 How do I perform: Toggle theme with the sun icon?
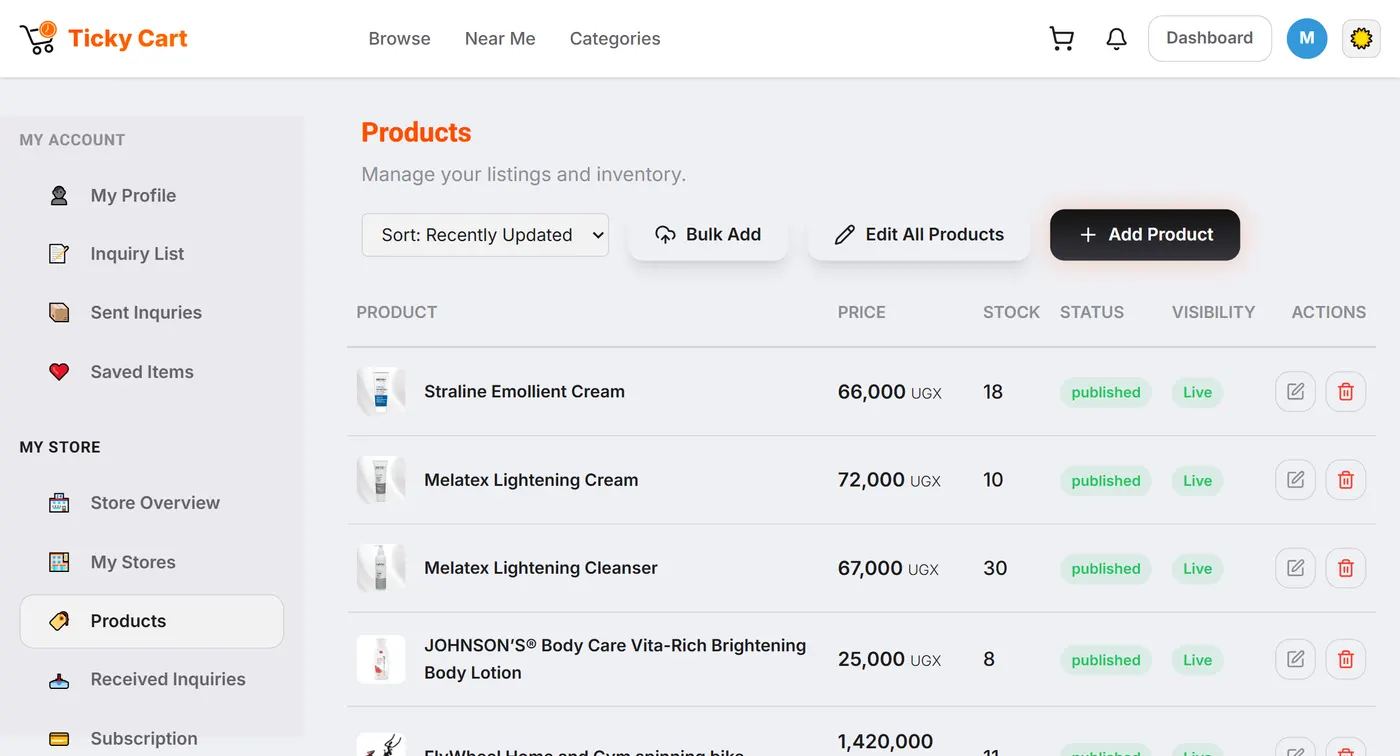pos(1360,39)
